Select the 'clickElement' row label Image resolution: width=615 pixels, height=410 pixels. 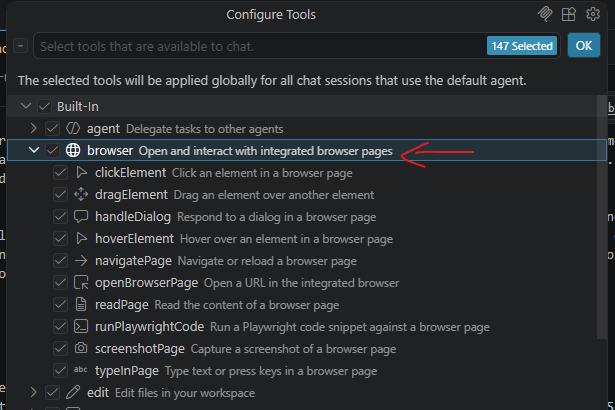coord(131,173)
